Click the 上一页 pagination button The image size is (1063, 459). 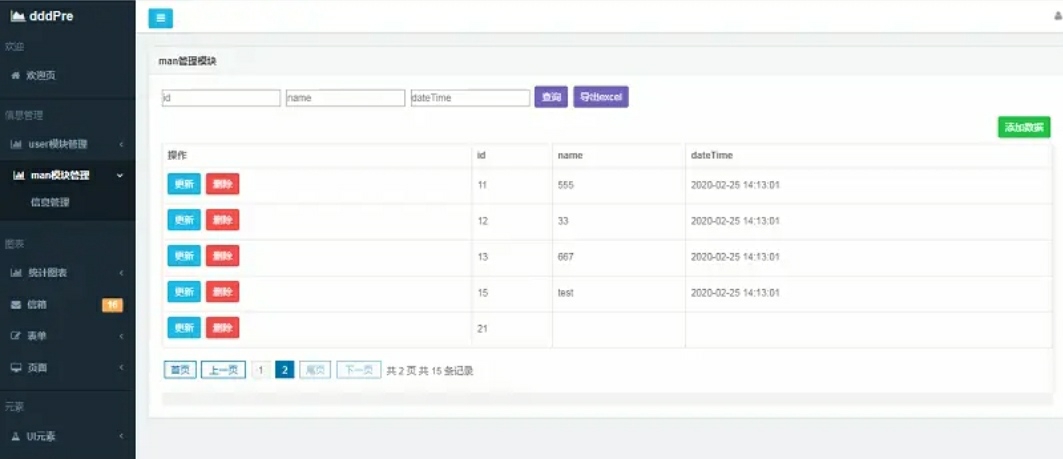point(224,370)
